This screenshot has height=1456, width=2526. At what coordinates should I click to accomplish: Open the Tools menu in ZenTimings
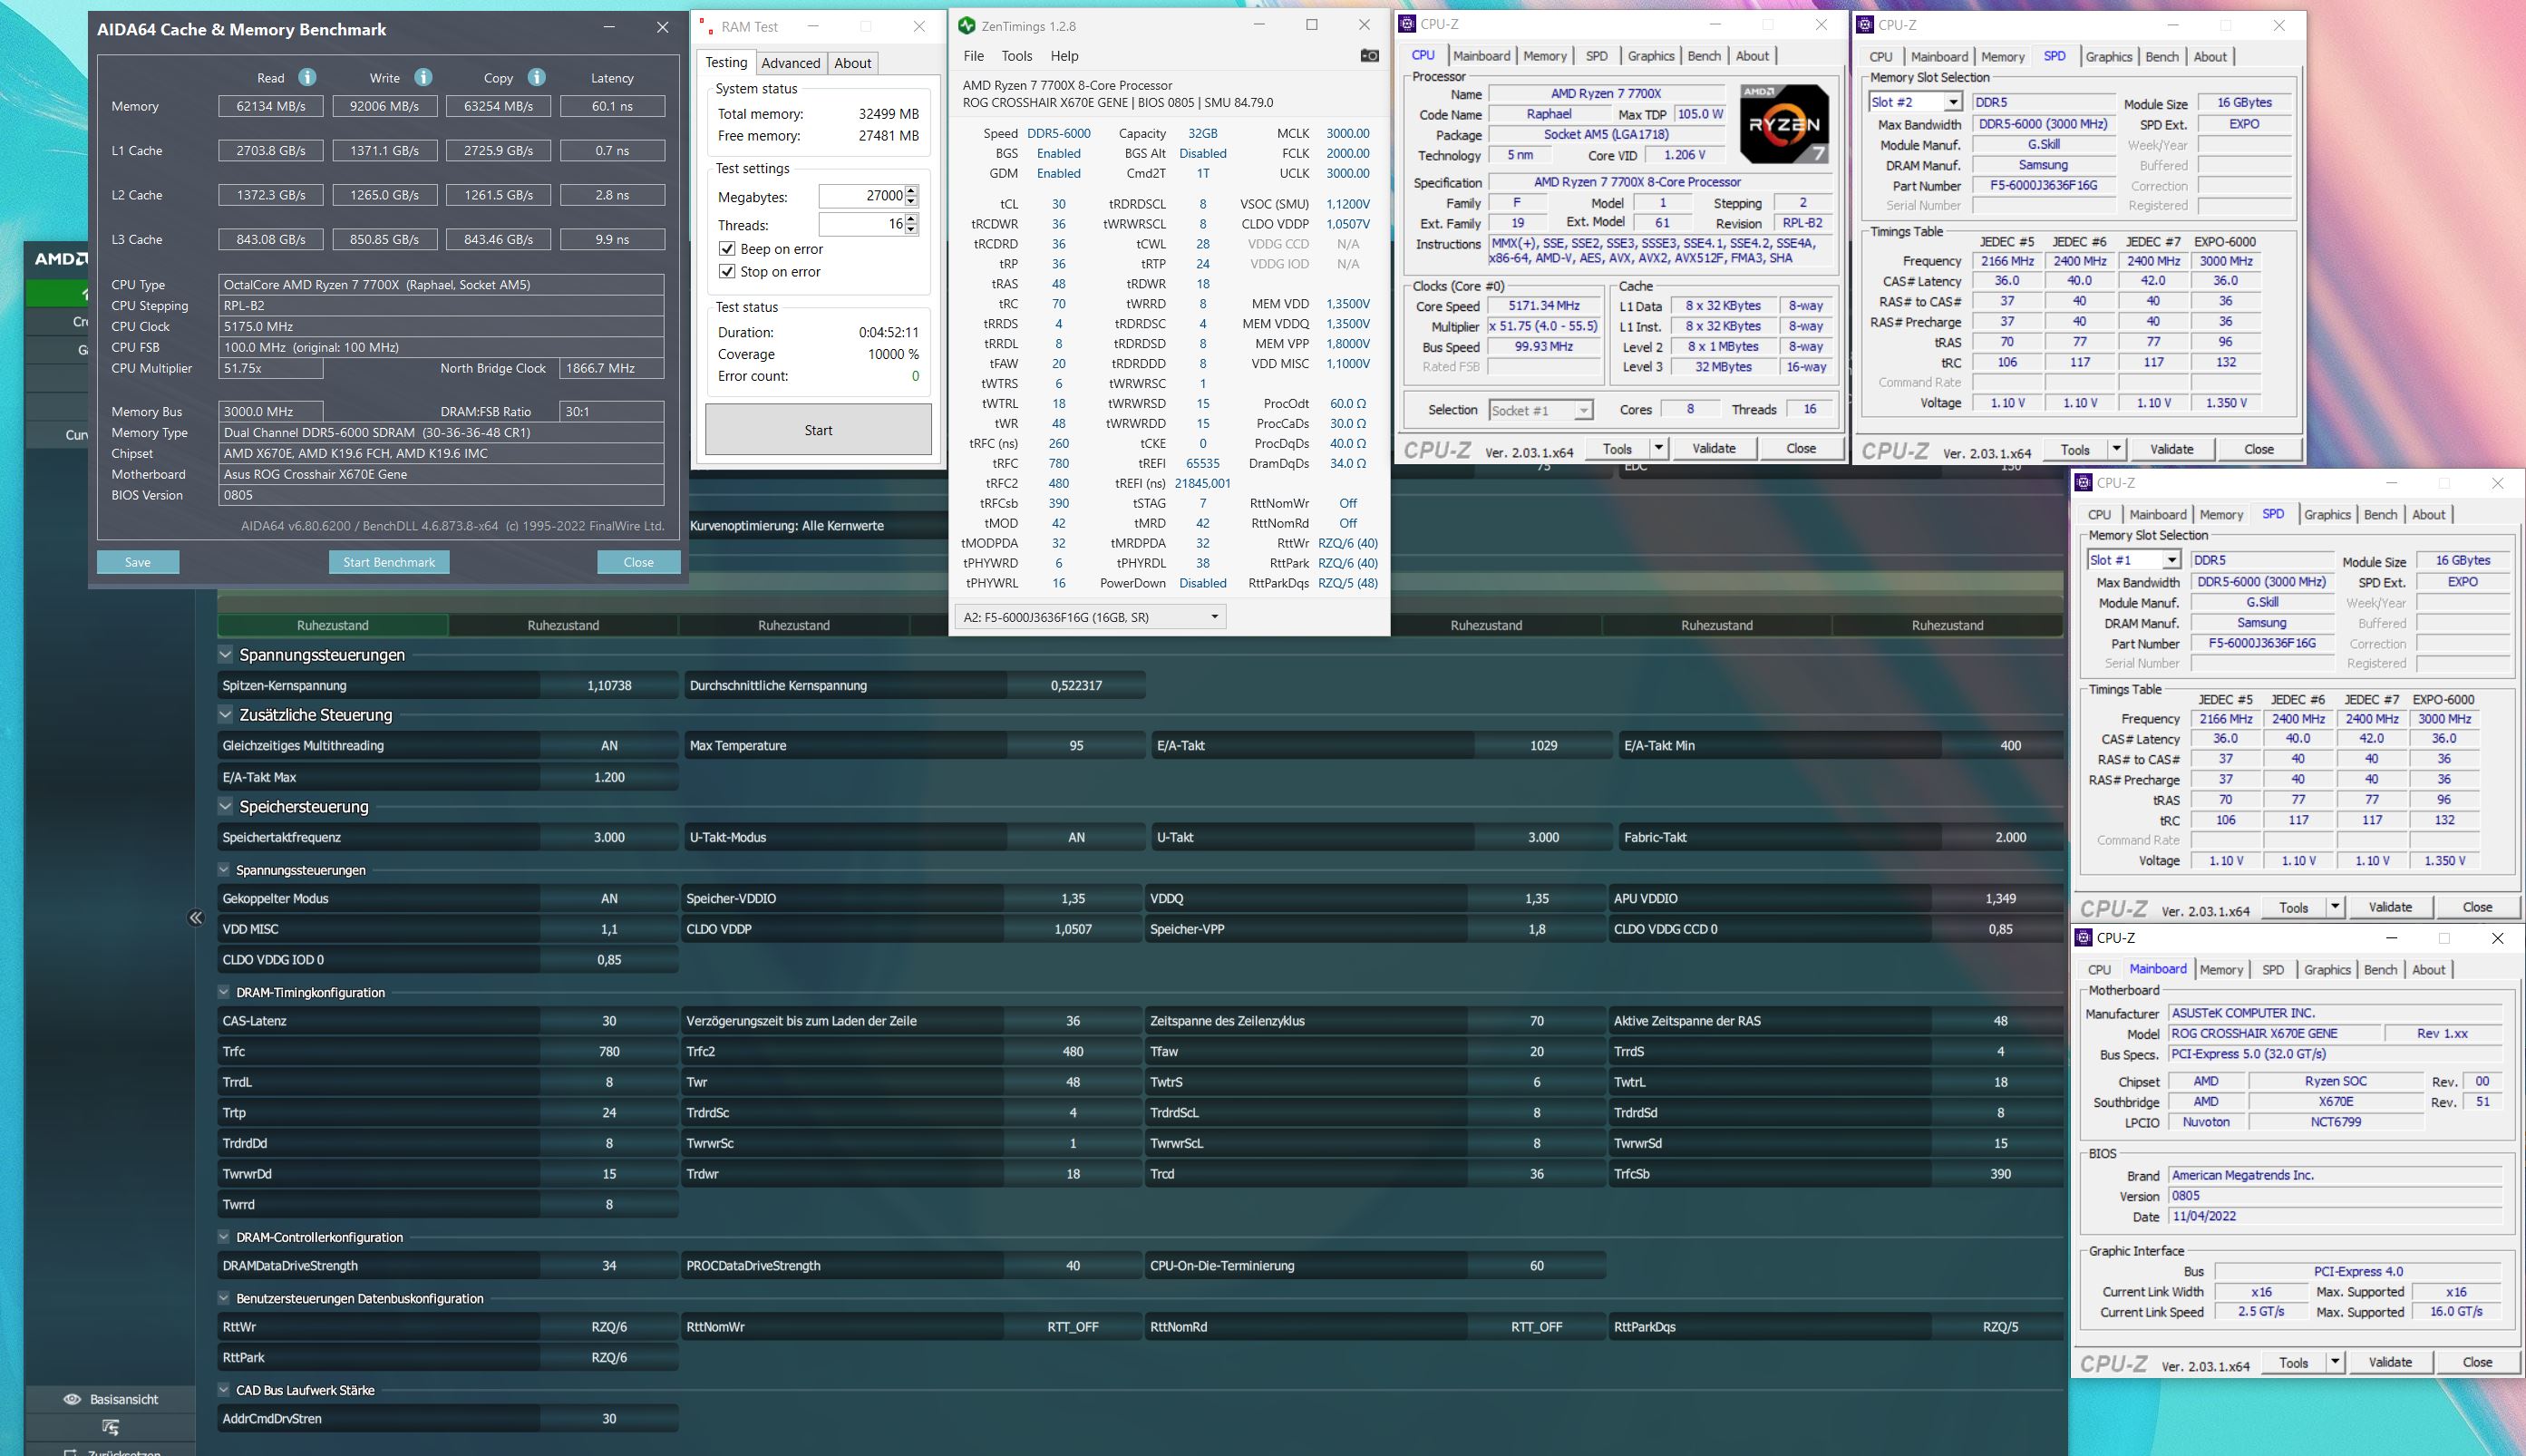1016,56
